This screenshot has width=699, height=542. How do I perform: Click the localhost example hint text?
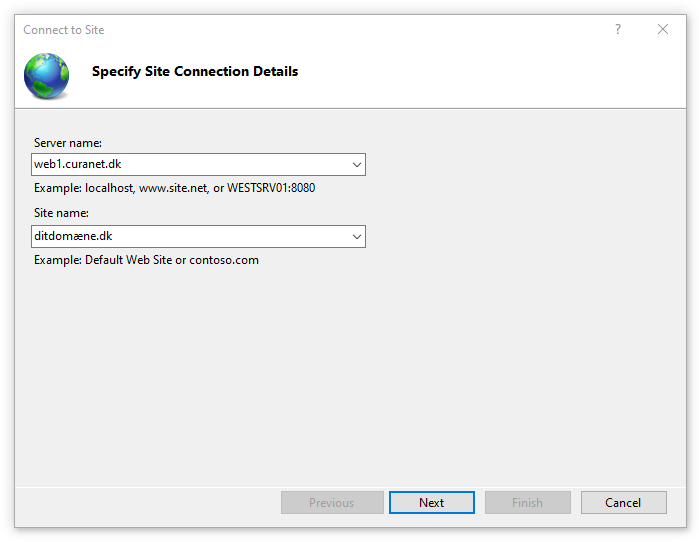[174, 188]
